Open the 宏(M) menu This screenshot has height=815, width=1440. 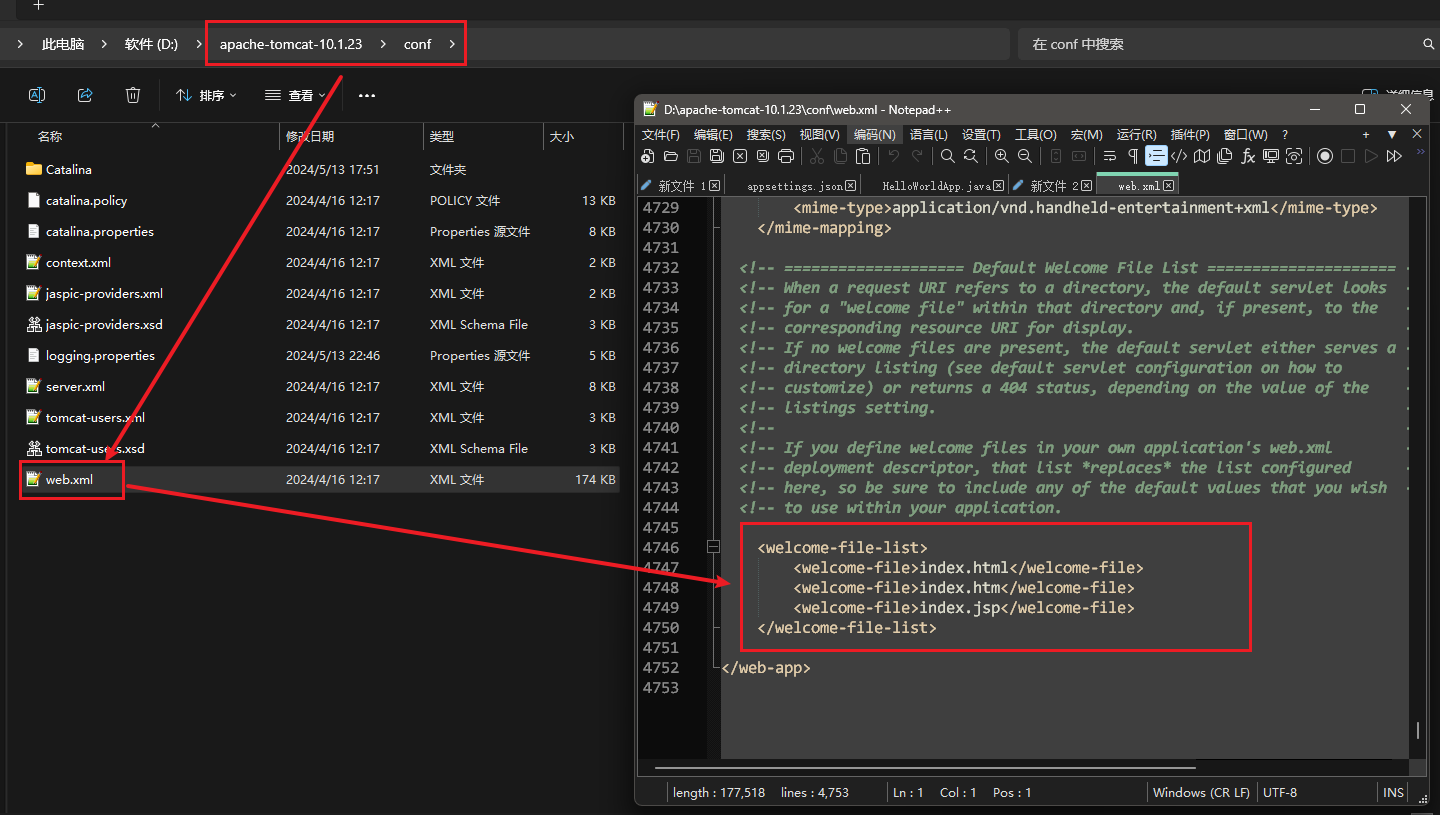point(1086,135)
